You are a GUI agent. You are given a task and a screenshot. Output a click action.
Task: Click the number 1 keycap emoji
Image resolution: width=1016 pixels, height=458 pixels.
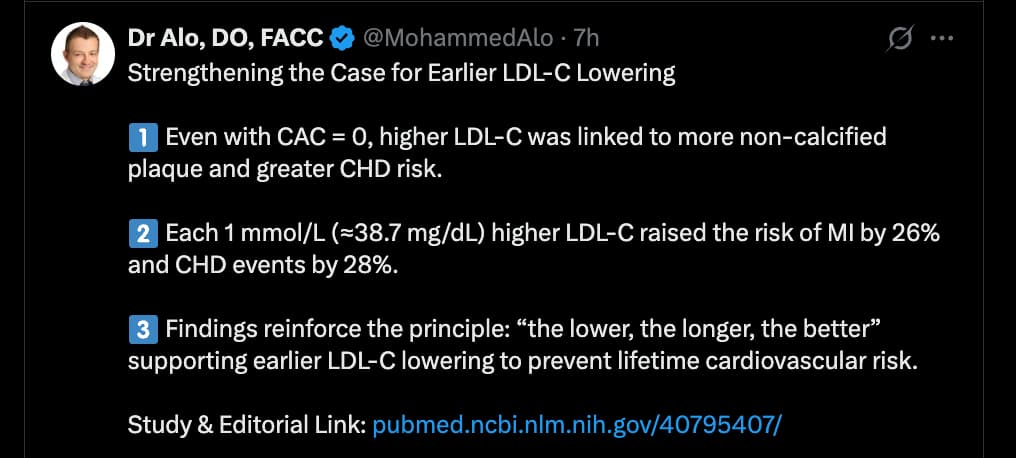pos(142,137)
